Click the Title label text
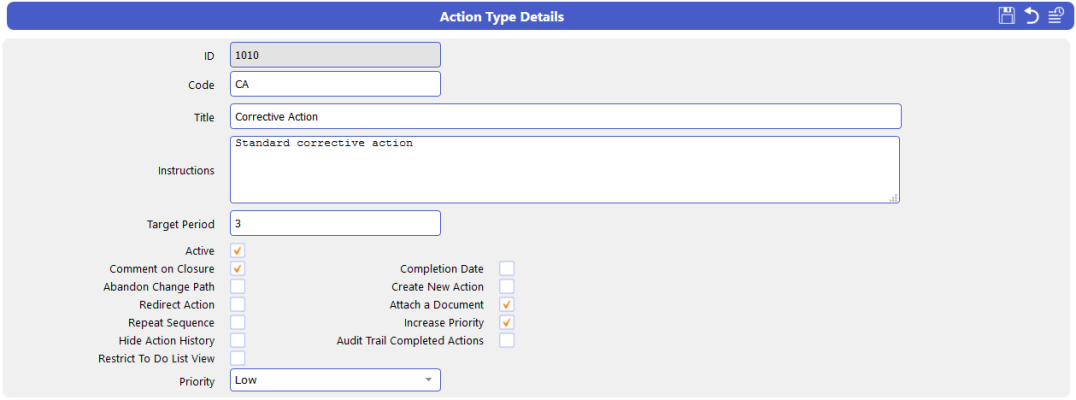 [x=204, y=117]
